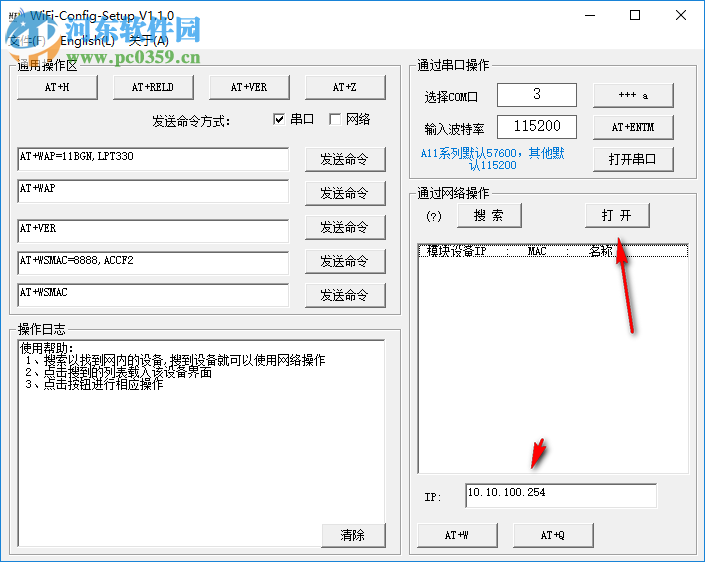Select the 模块设备IP : MAC : 名称 header row
The width and height of the screenshot is (705, 562).
coord(553,251)
